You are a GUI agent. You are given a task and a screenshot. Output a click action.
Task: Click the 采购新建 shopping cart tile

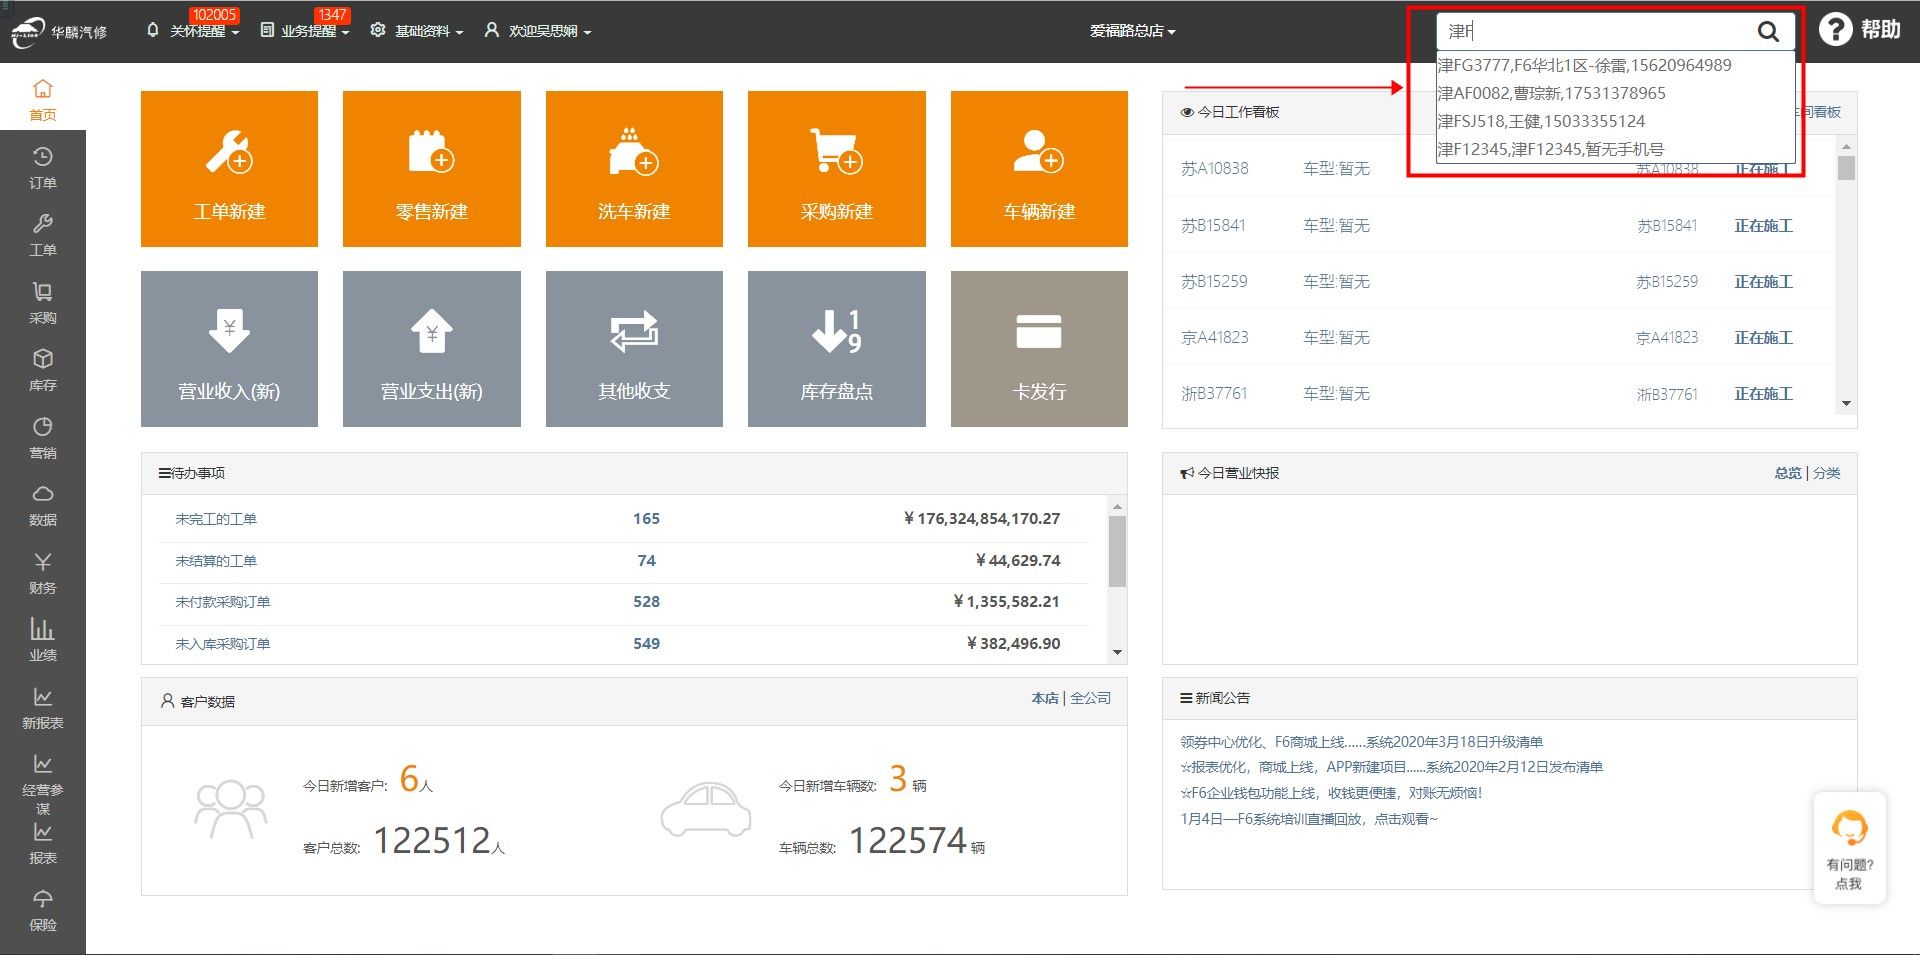pos(837,169)
